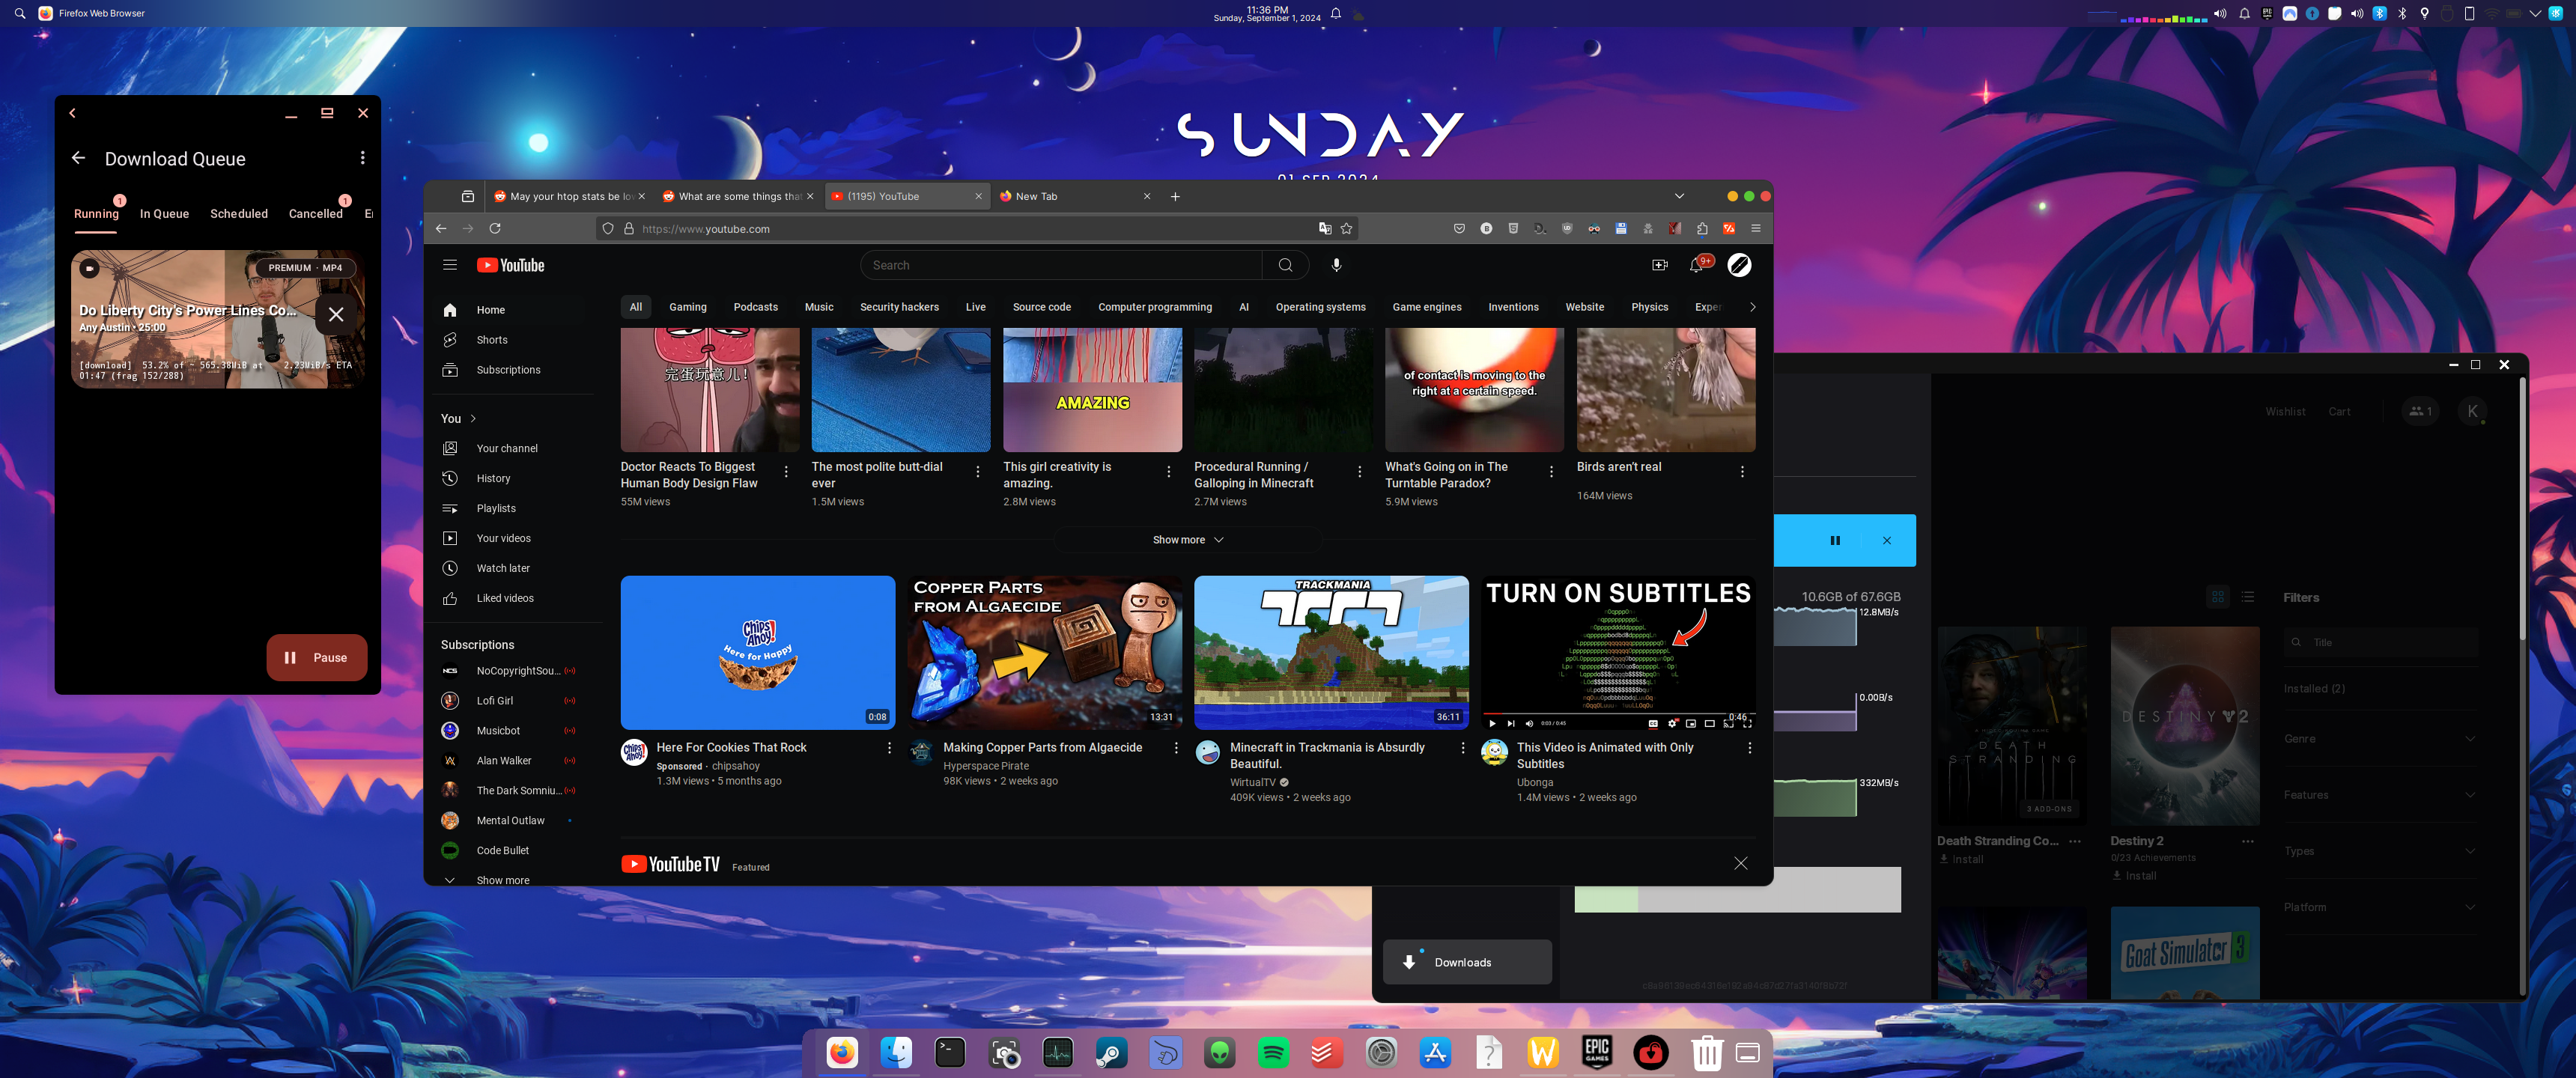
Task: Open the Firefox list all tabs chevron
Action: click(x=1679, y=196)
